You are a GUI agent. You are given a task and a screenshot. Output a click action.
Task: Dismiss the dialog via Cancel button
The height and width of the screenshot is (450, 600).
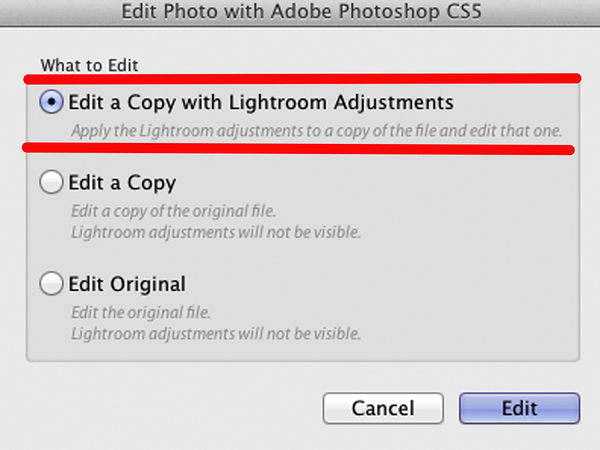click(383, 408)
